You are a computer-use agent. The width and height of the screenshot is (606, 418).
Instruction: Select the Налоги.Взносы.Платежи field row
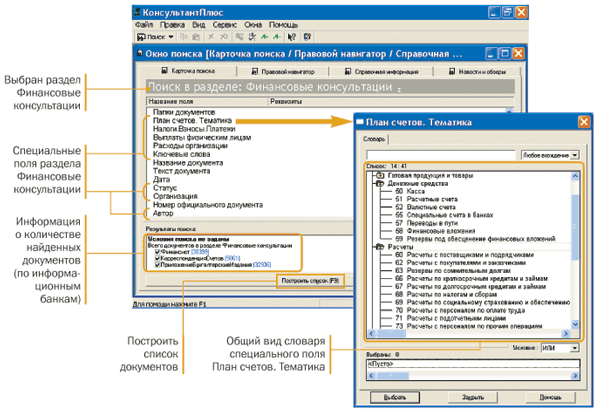(x=194, y=129)
